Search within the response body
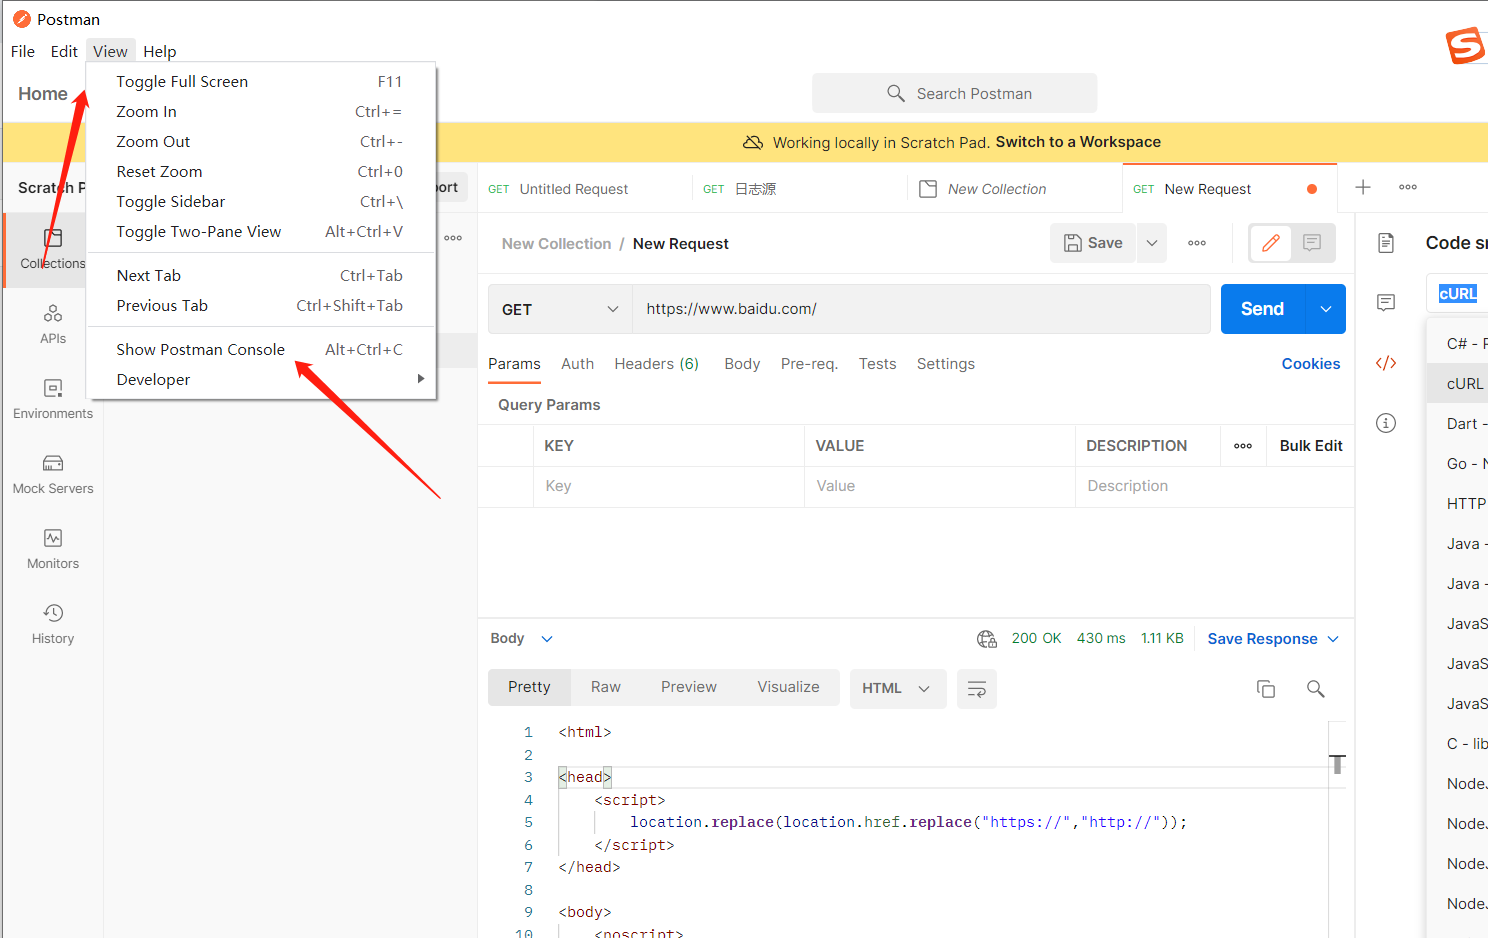The image size is (1488, 938). tap(1316, 689)
